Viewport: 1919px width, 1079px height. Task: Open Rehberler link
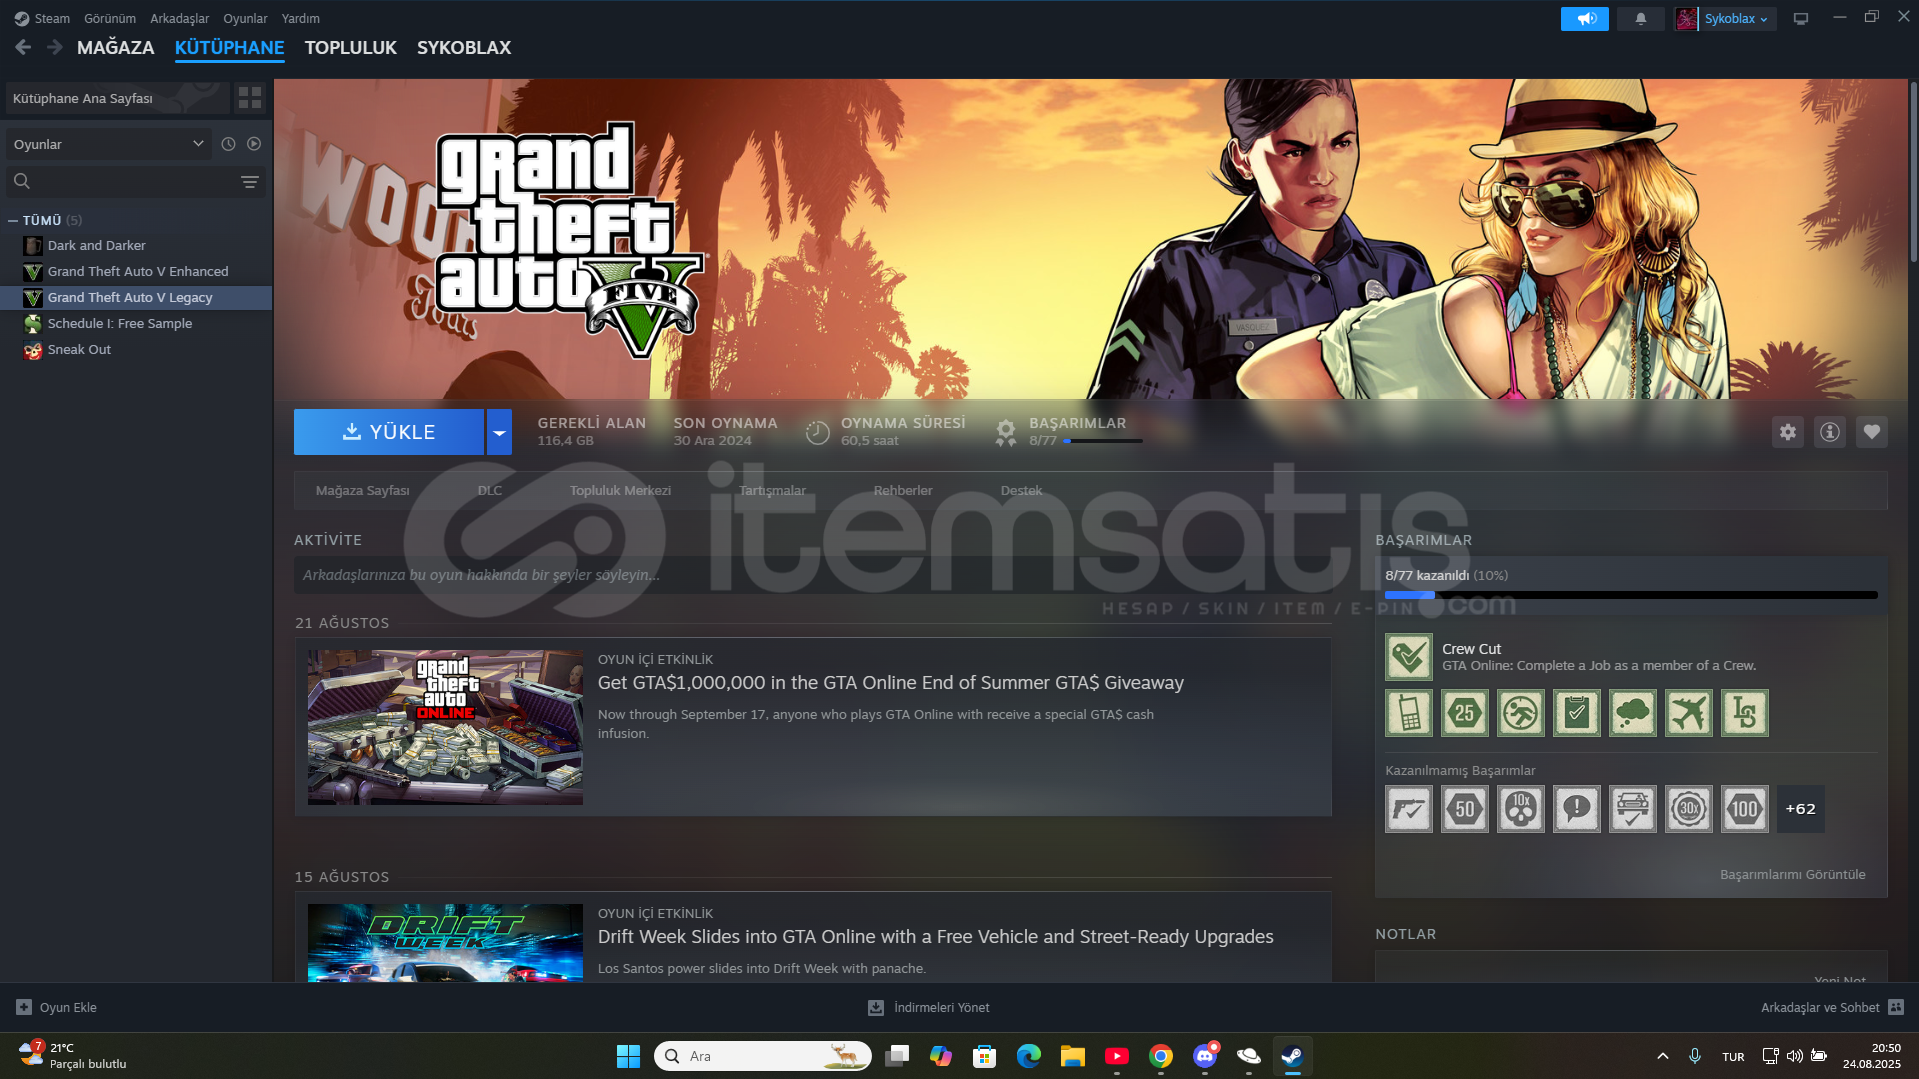pos(903,490)
